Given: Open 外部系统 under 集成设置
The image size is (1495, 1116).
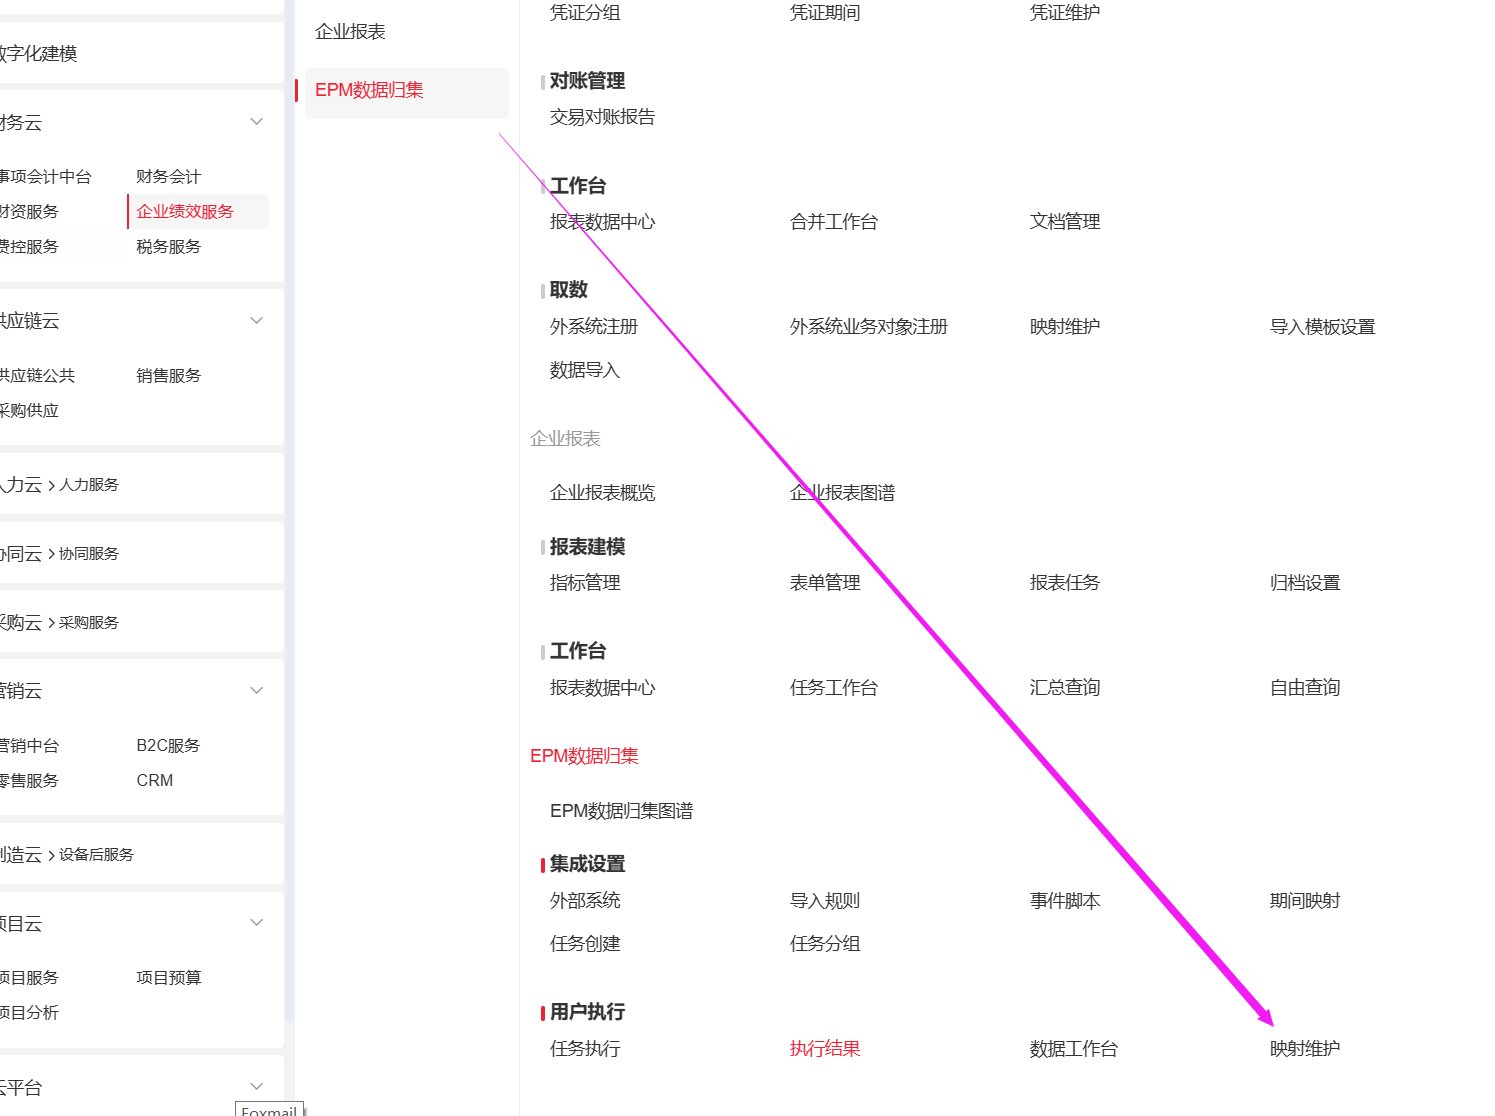Looking at the screenshot, I should tap(585, 901).
